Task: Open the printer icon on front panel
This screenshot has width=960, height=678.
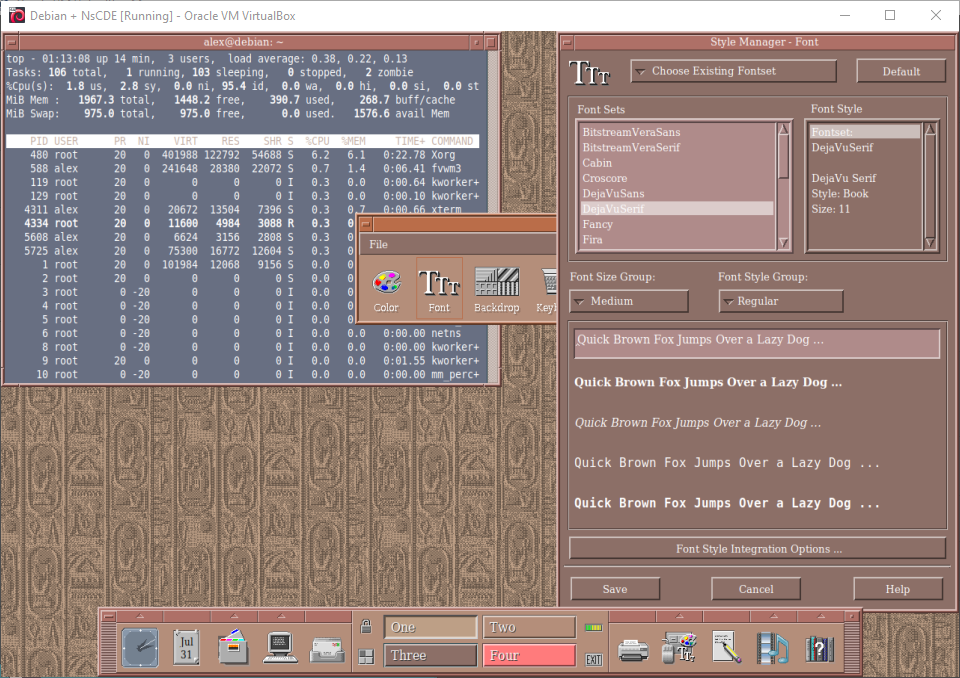Action: [633, 648]
